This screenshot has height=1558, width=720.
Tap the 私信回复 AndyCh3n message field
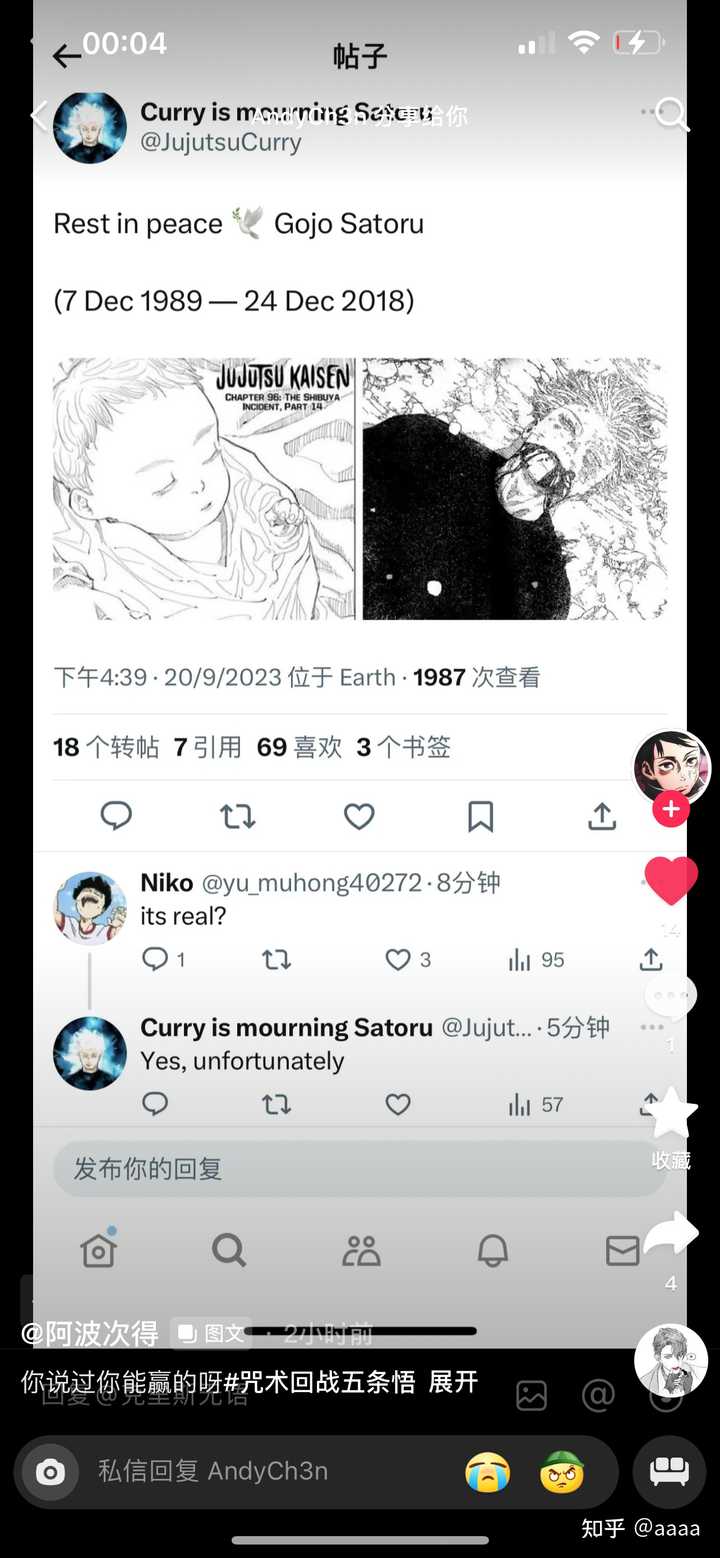[x=260, y=1471]
